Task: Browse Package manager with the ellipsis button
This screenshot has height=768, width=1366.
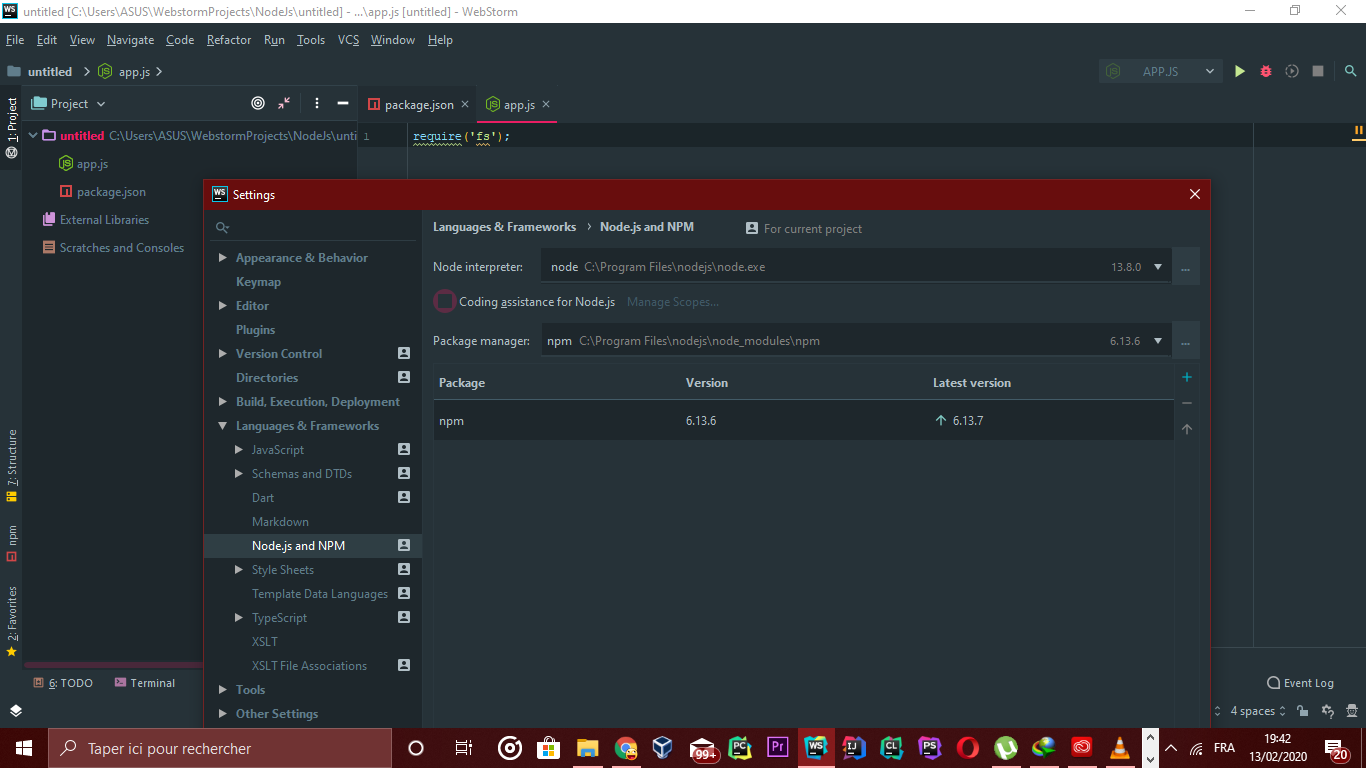Action: coord(1185,341)
